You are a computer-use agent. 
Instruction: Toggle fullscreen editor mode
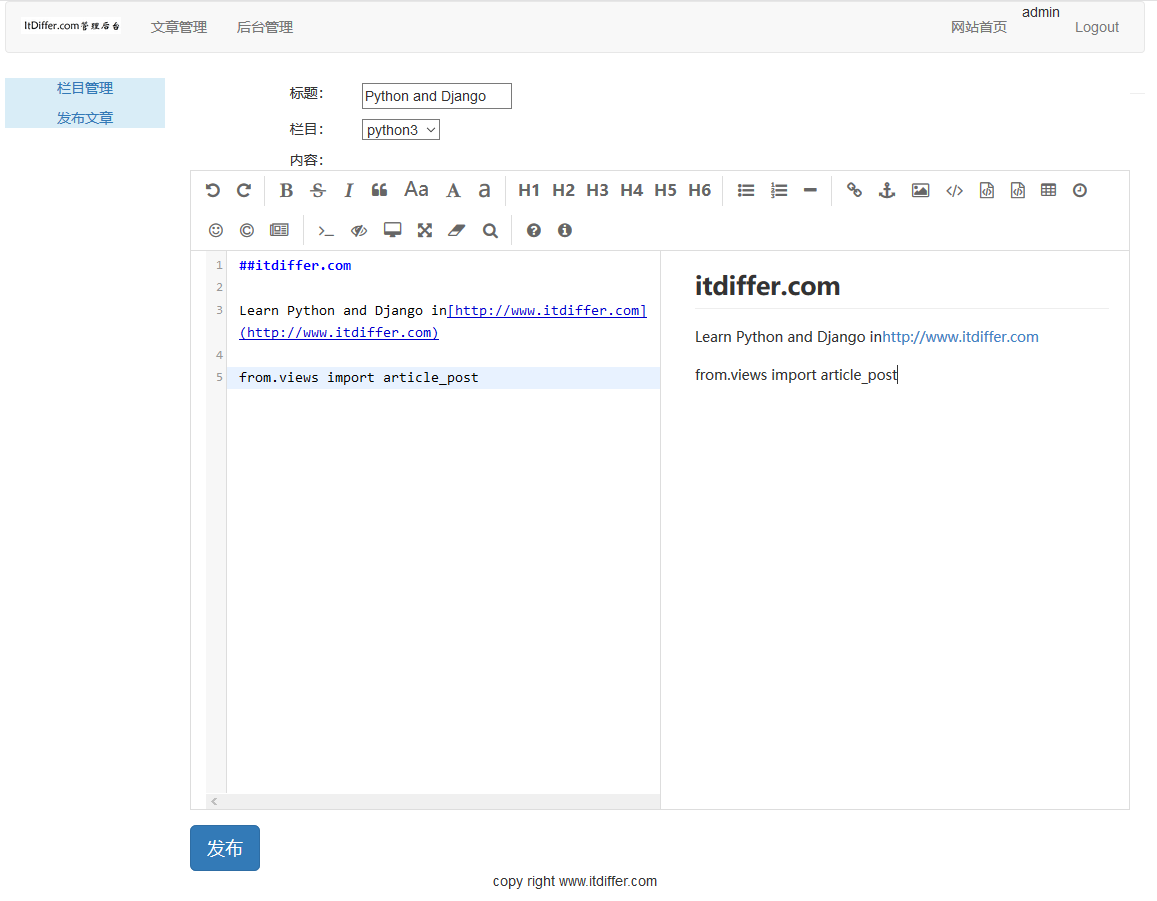coord(425,230)
